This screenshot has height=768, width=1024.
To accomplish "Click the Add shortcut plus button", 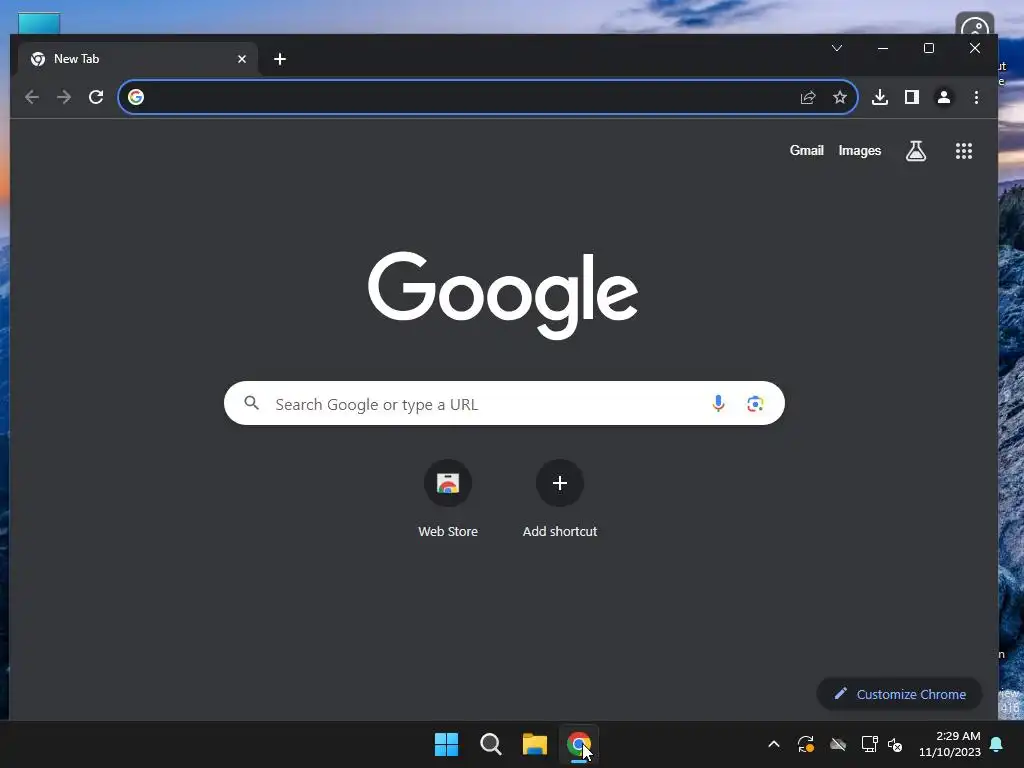I will click(560, 483).
